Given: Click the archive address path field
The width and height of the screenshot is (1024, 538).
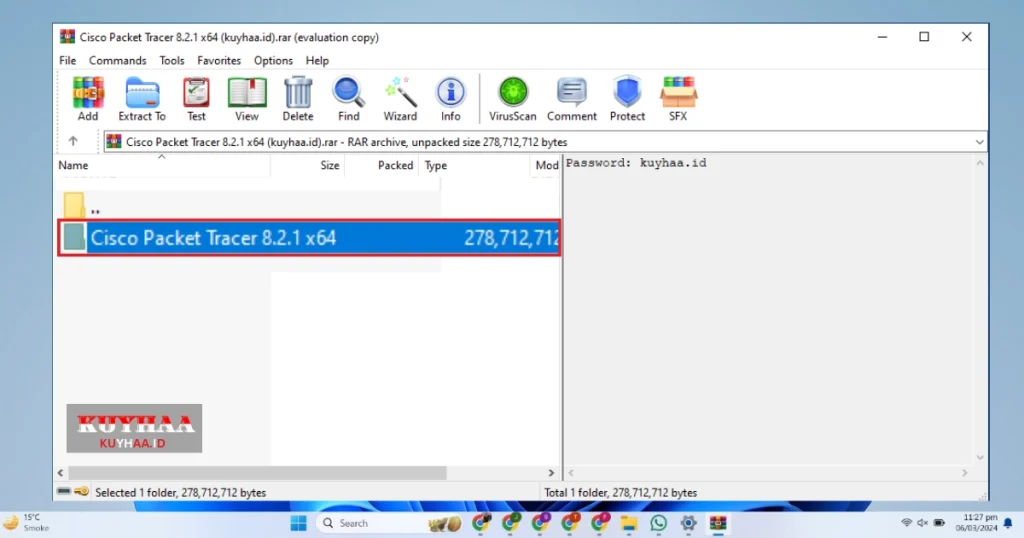Looking at the screenshot, I should point(545,142).
